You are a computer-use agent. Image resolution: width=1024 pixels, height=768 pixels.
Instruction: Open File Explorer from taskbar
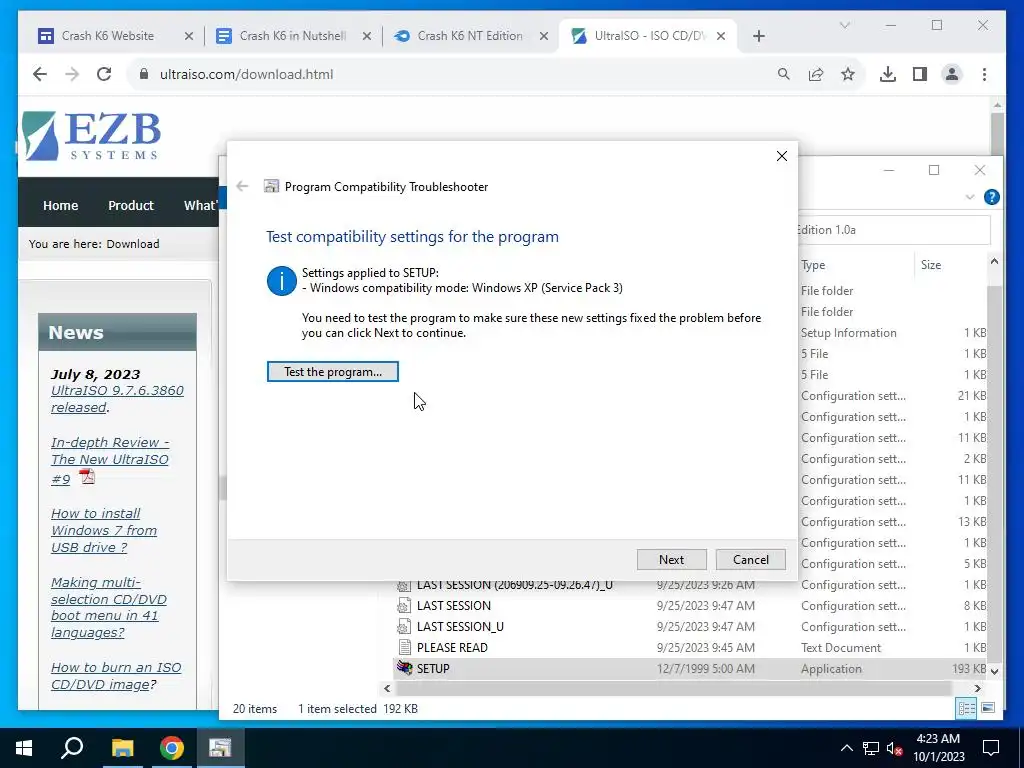coord(122,748)
